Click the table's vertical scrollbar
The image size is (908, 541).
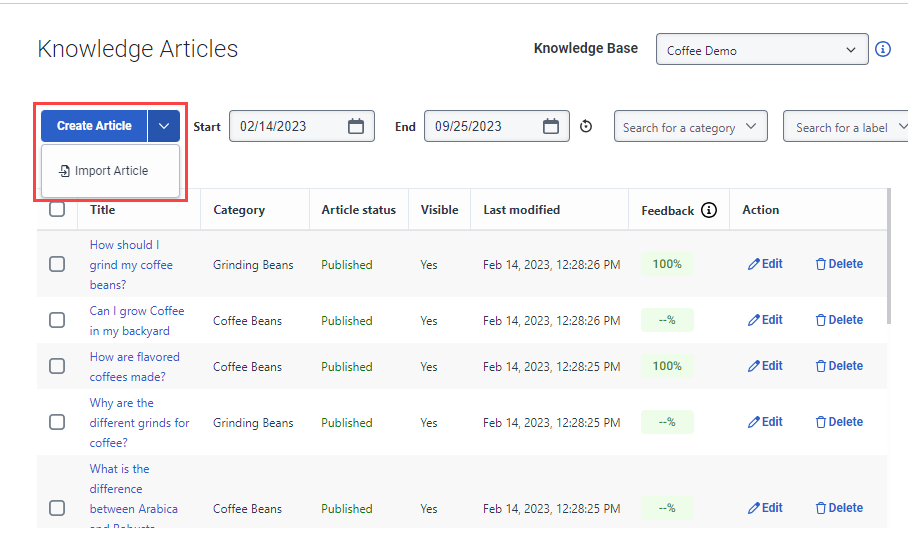click(x=889, y=256)
